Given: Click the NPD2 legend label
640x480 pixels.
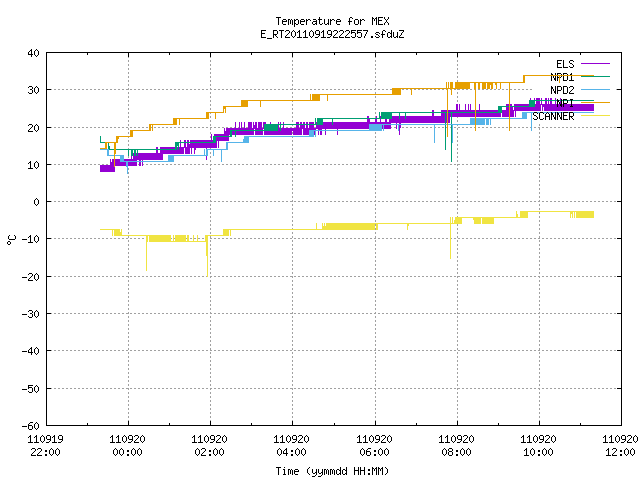Looking at the screenshot, I should (x=562, y=90).
